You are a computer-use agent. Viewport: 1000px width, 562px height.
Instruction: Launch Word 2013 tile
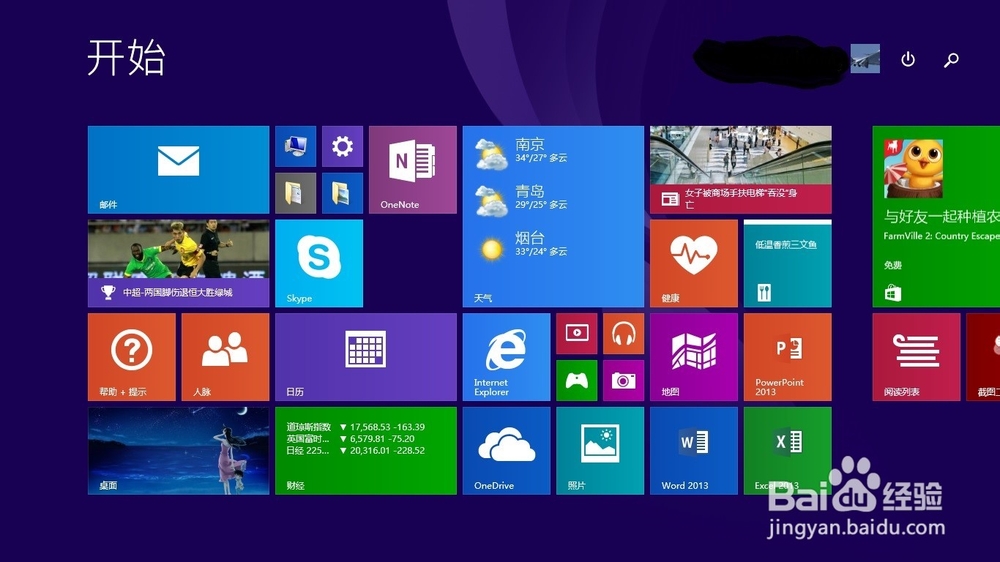pos(694,451)
